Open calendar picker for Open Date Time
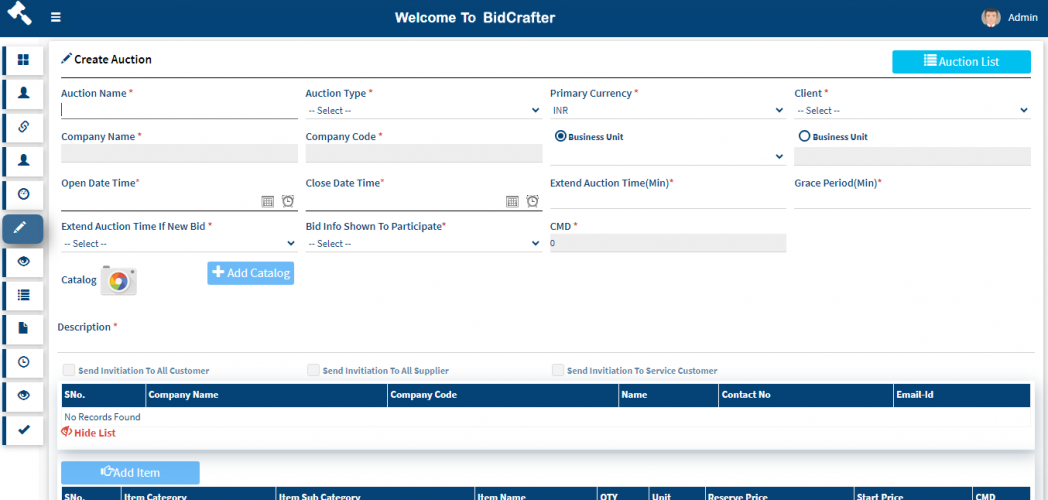 267,201
